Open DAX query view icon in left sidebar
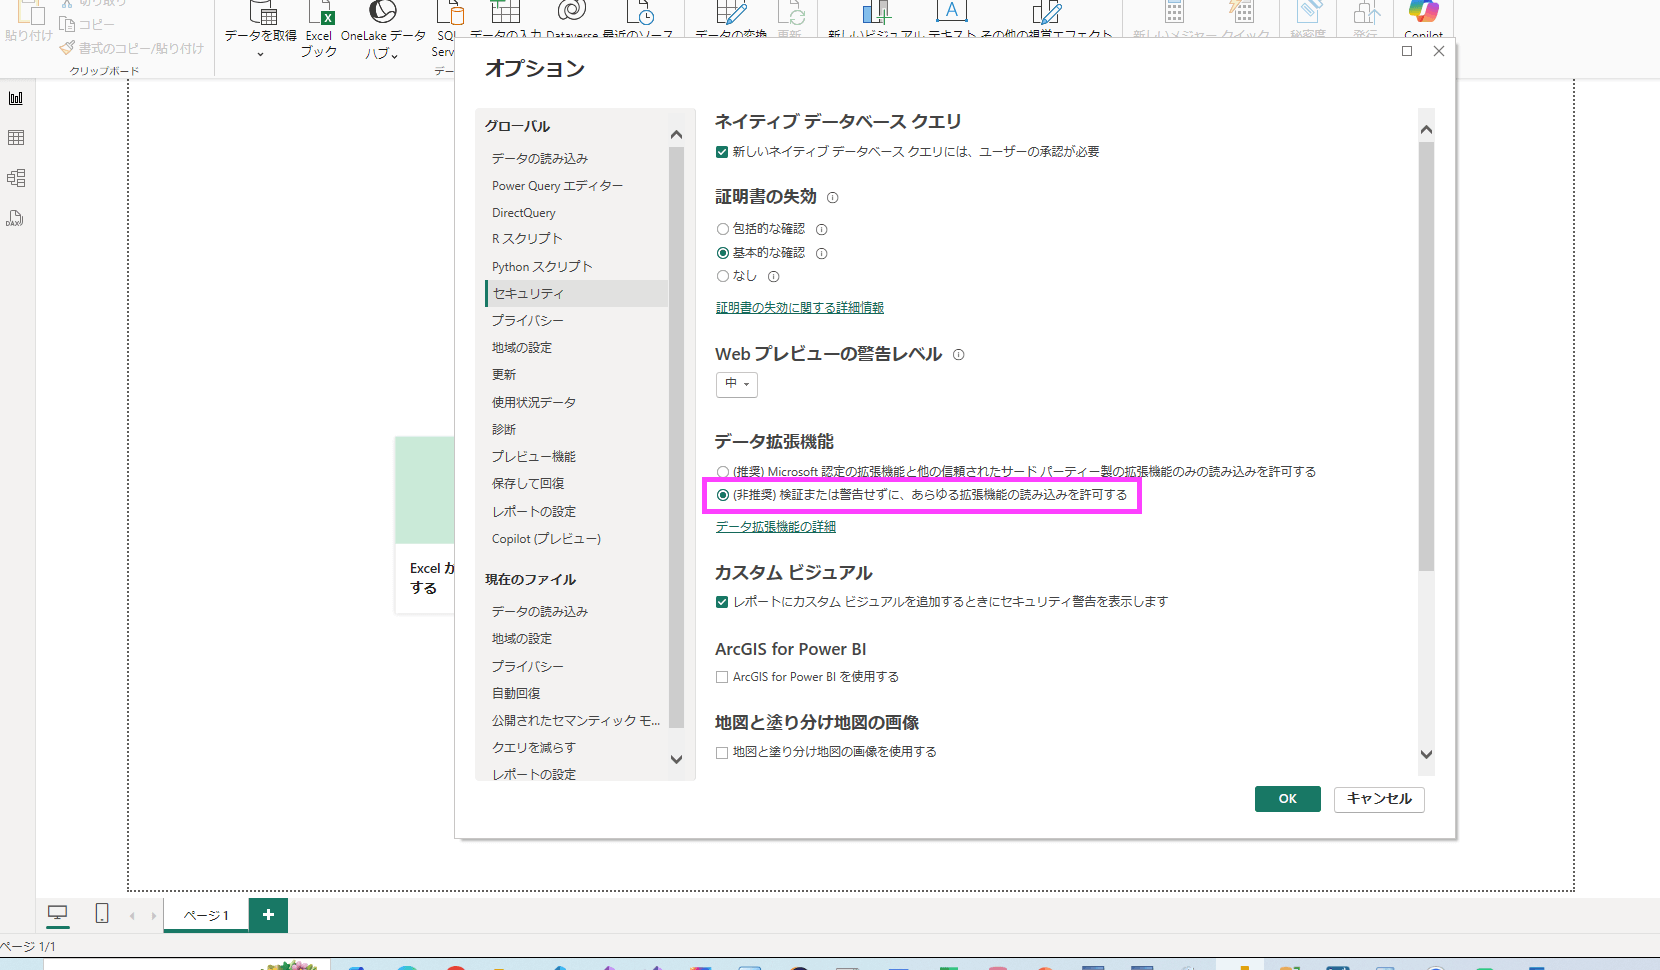 [x=16, y=218]
